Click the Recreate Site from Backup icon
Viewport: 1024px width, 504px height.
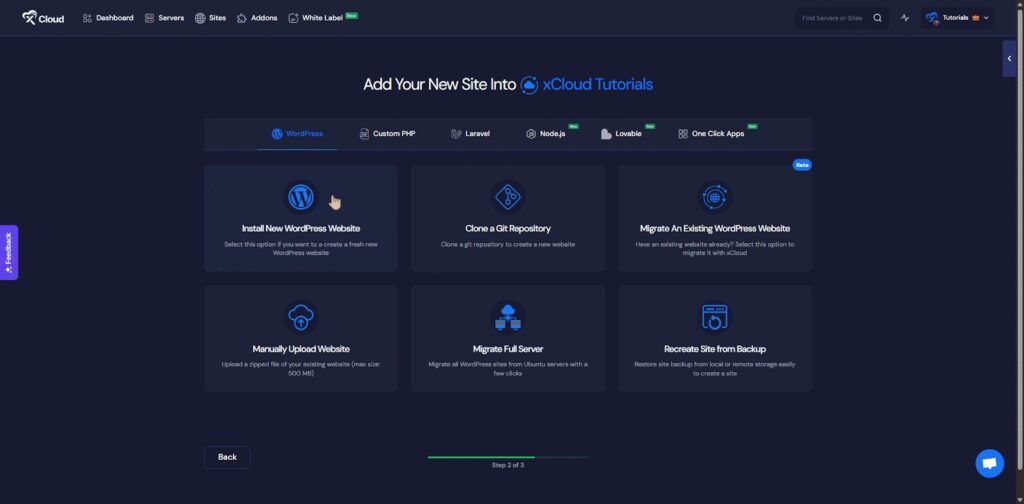point(714,318)
